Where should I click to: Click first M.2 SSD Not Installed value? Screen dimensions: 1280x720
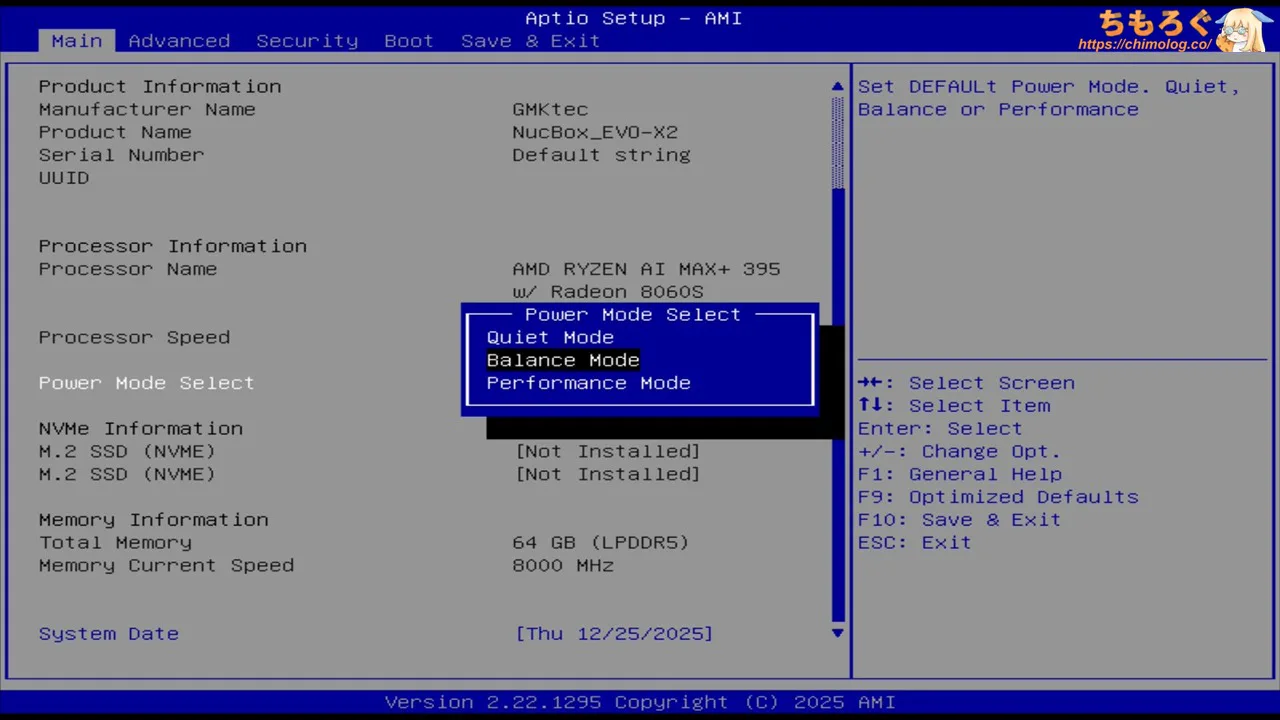[607, 452]
